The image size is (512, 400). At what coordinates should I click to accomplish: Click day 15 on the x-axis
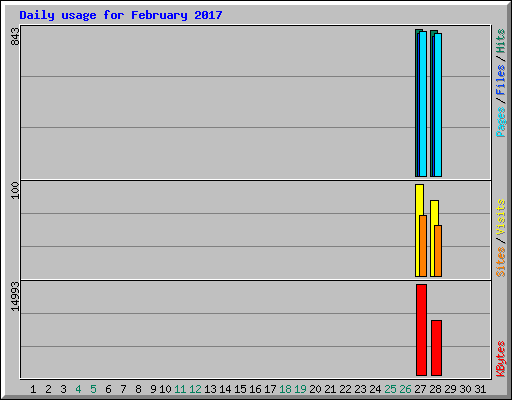coord(240,389)
